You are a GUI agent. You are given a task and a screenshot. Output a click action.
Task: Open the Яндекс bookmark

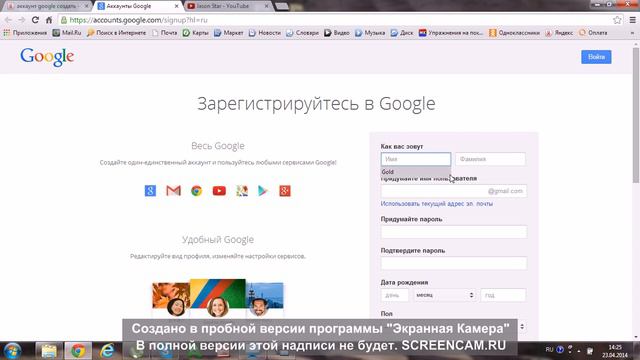click(x=559, y=33)
